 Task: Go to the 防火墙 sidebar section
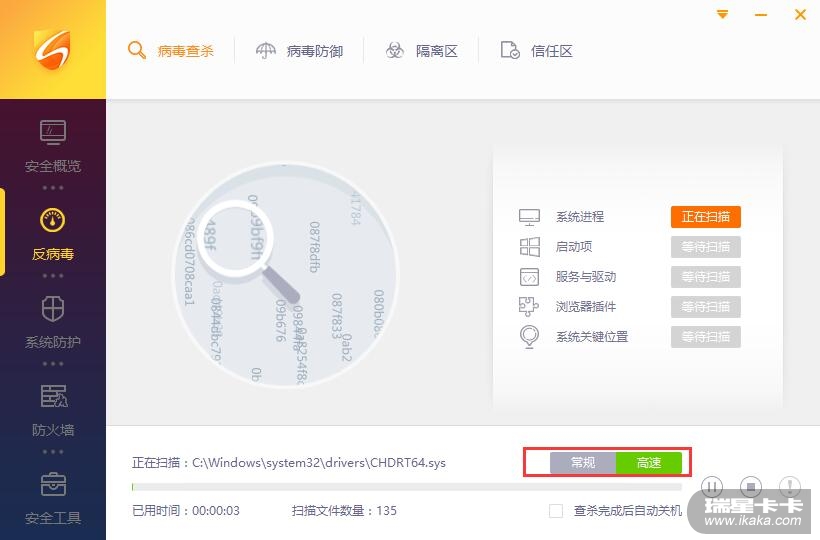(53, 410)
